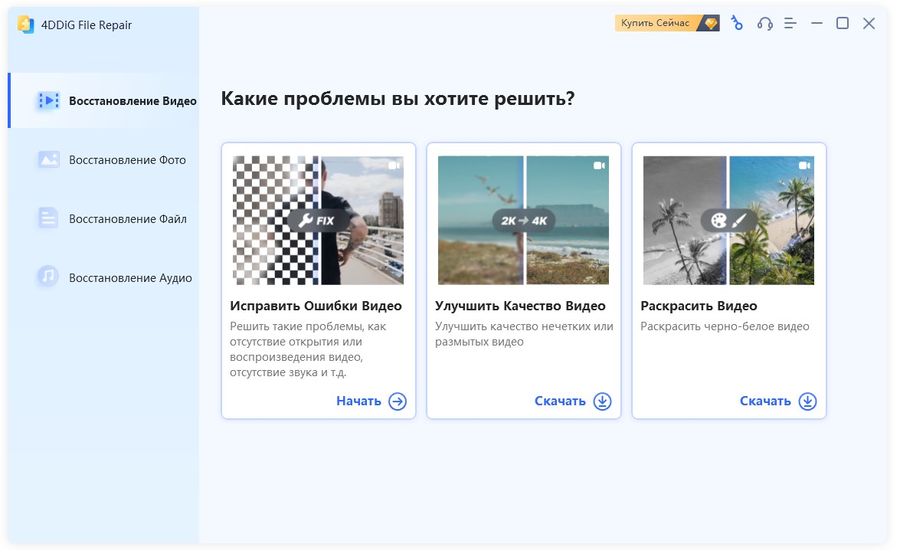Close the 4DDiG File Repair window
Screen dimensions: 900x557
coord(869,24)
